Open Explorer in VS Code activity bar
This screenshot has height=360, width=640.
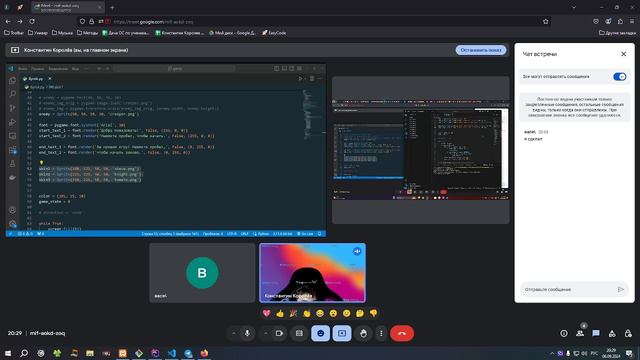click(x=12, y=80)
